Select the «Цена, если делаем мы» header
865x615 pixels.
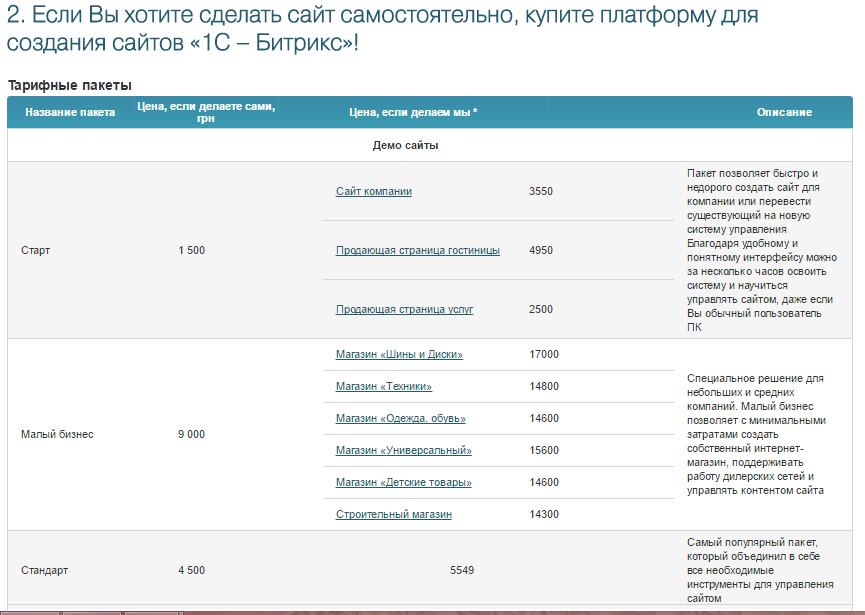point(413,112)
